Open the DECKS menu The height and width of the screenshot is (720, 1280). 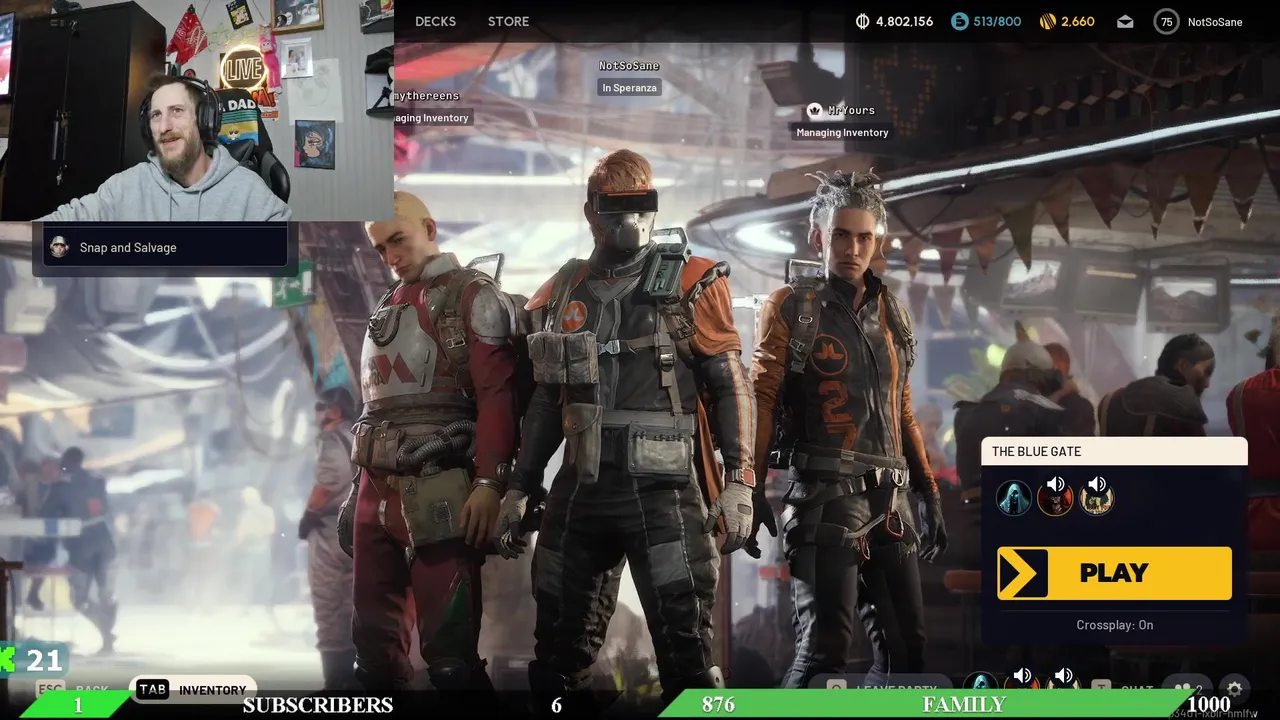tap(435, 21)
